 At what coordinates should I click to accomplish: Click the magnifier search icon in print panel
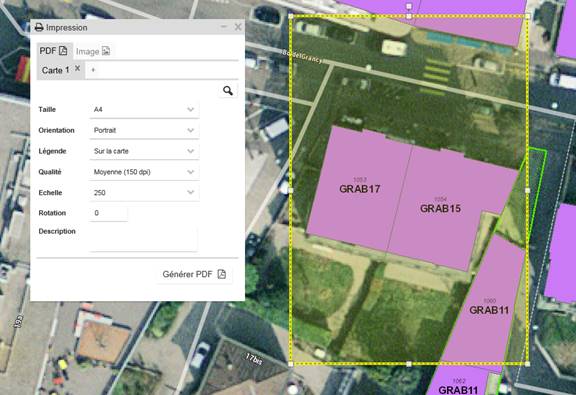tap(228, 91)
